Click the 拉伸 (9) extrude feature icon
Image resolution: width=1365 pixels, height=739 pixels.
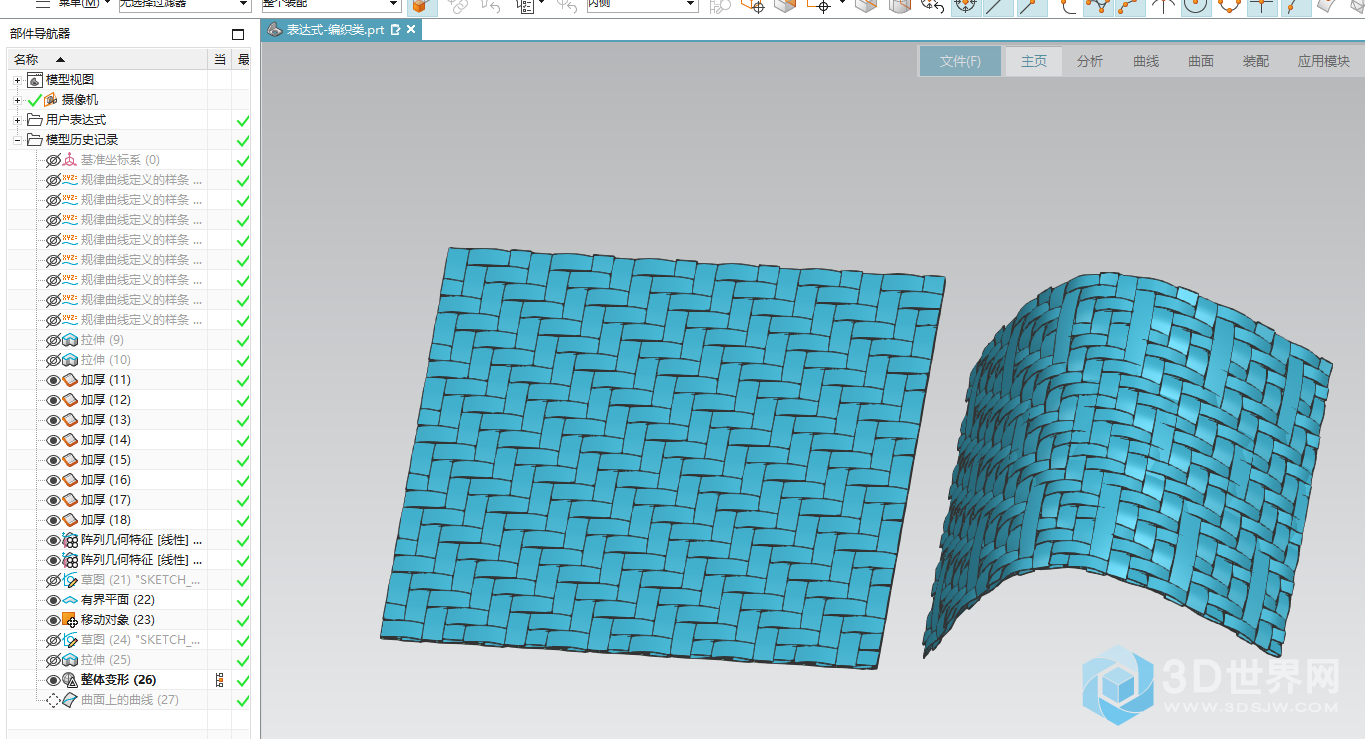point(70,340)
